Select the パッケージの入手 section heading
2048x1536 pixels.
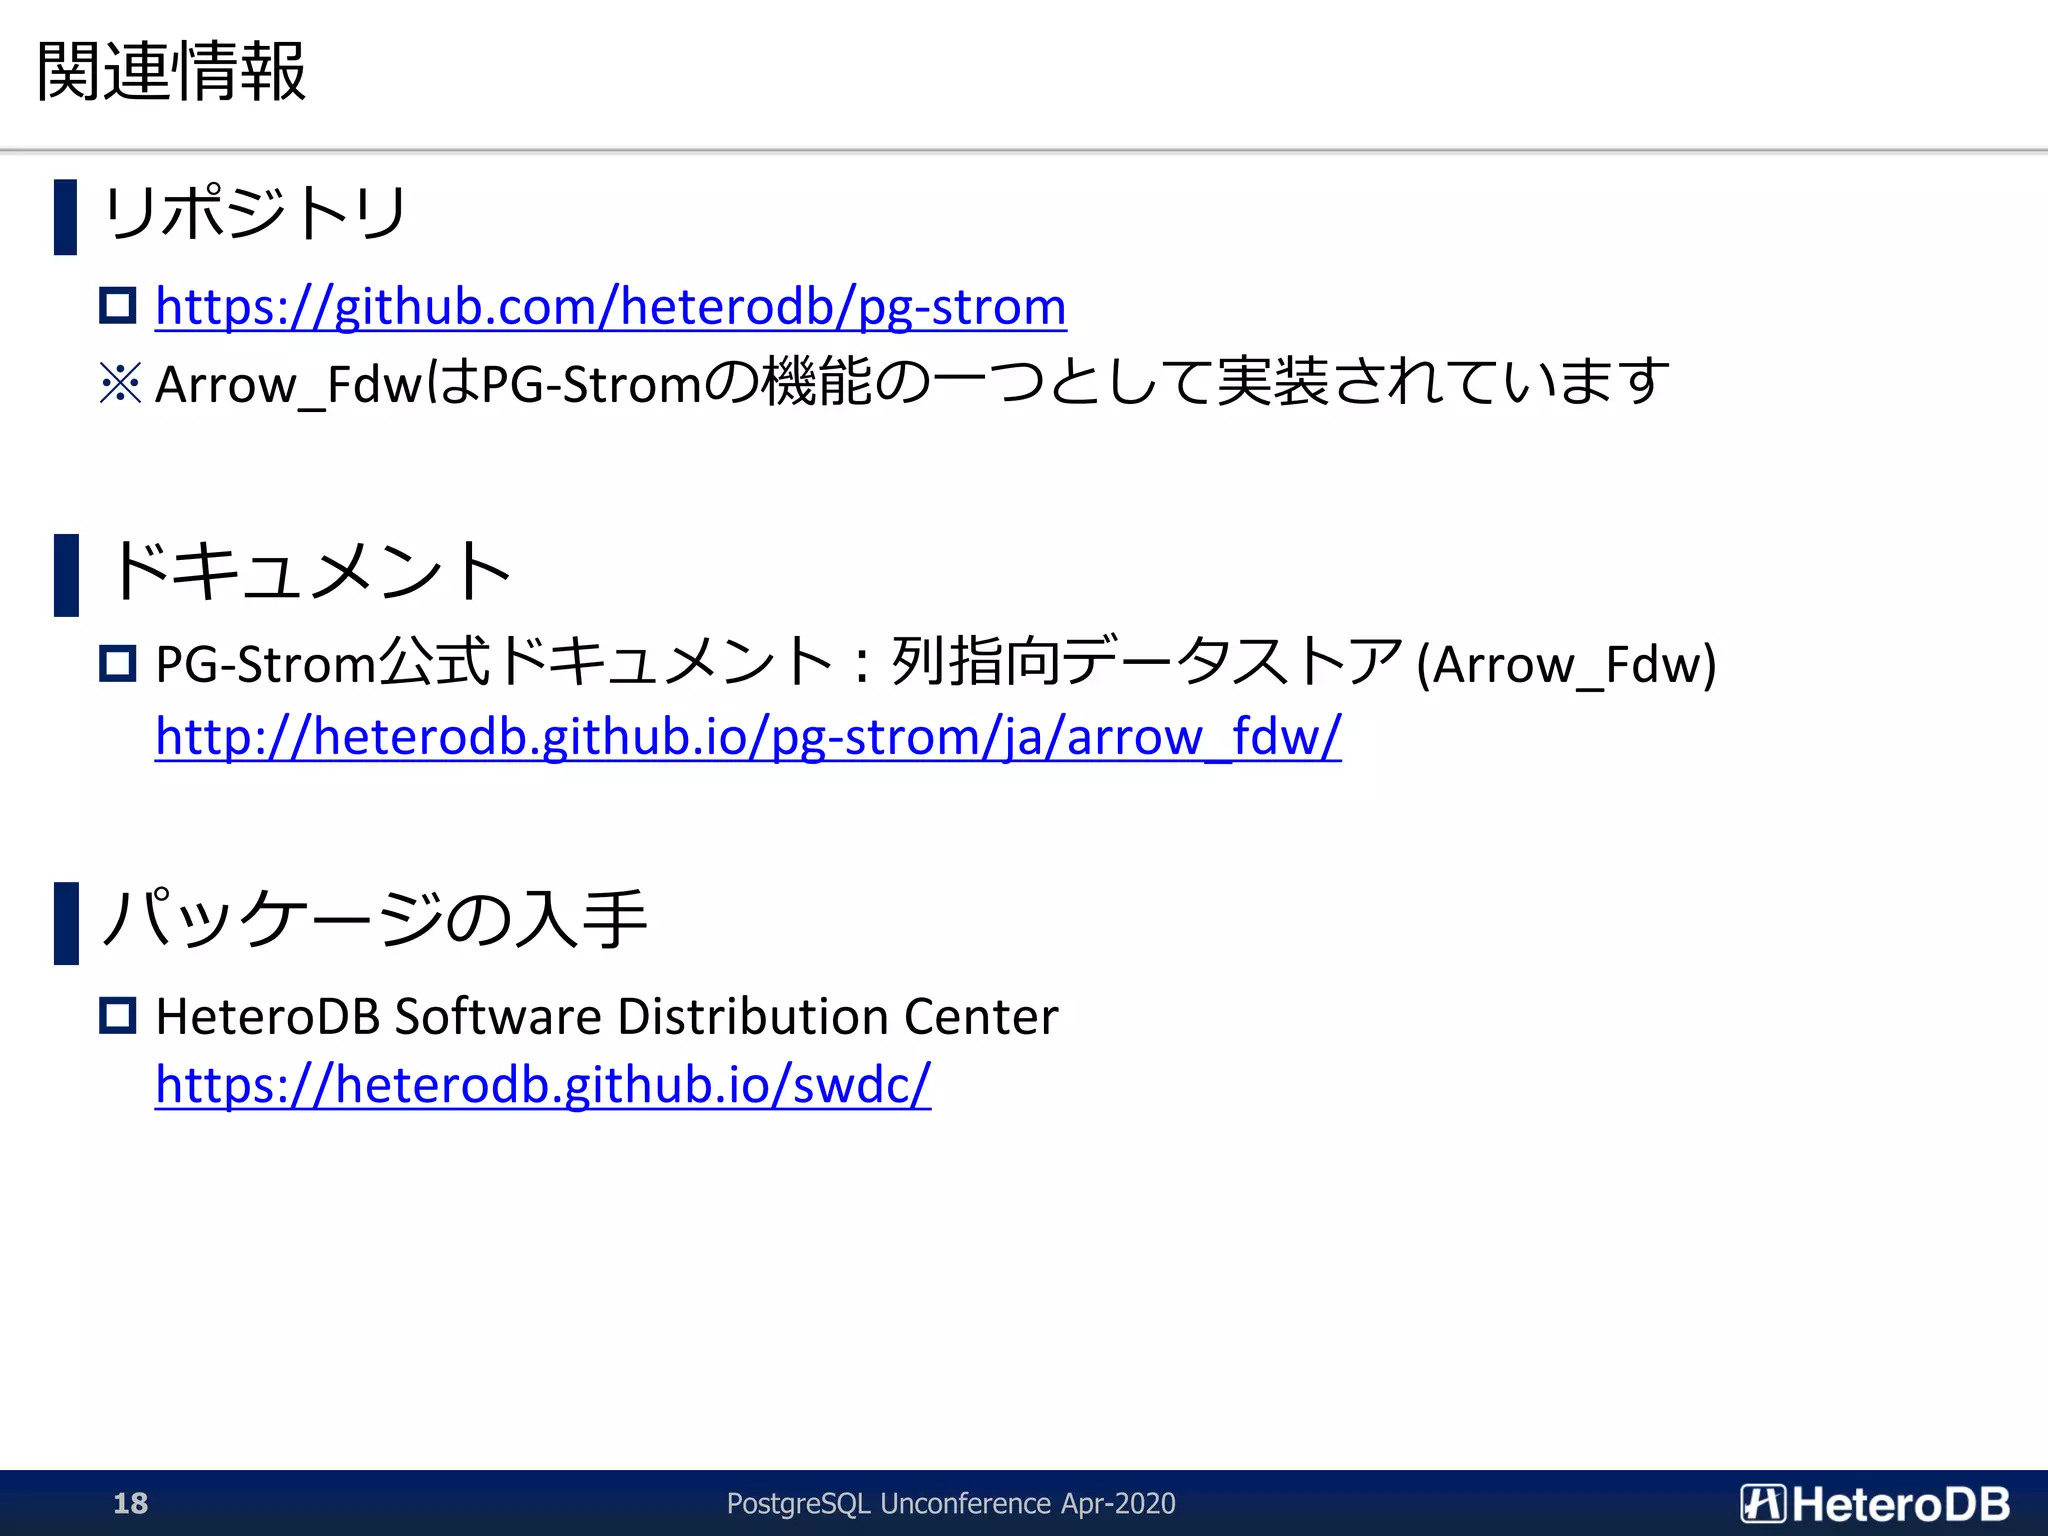point(375,918)
